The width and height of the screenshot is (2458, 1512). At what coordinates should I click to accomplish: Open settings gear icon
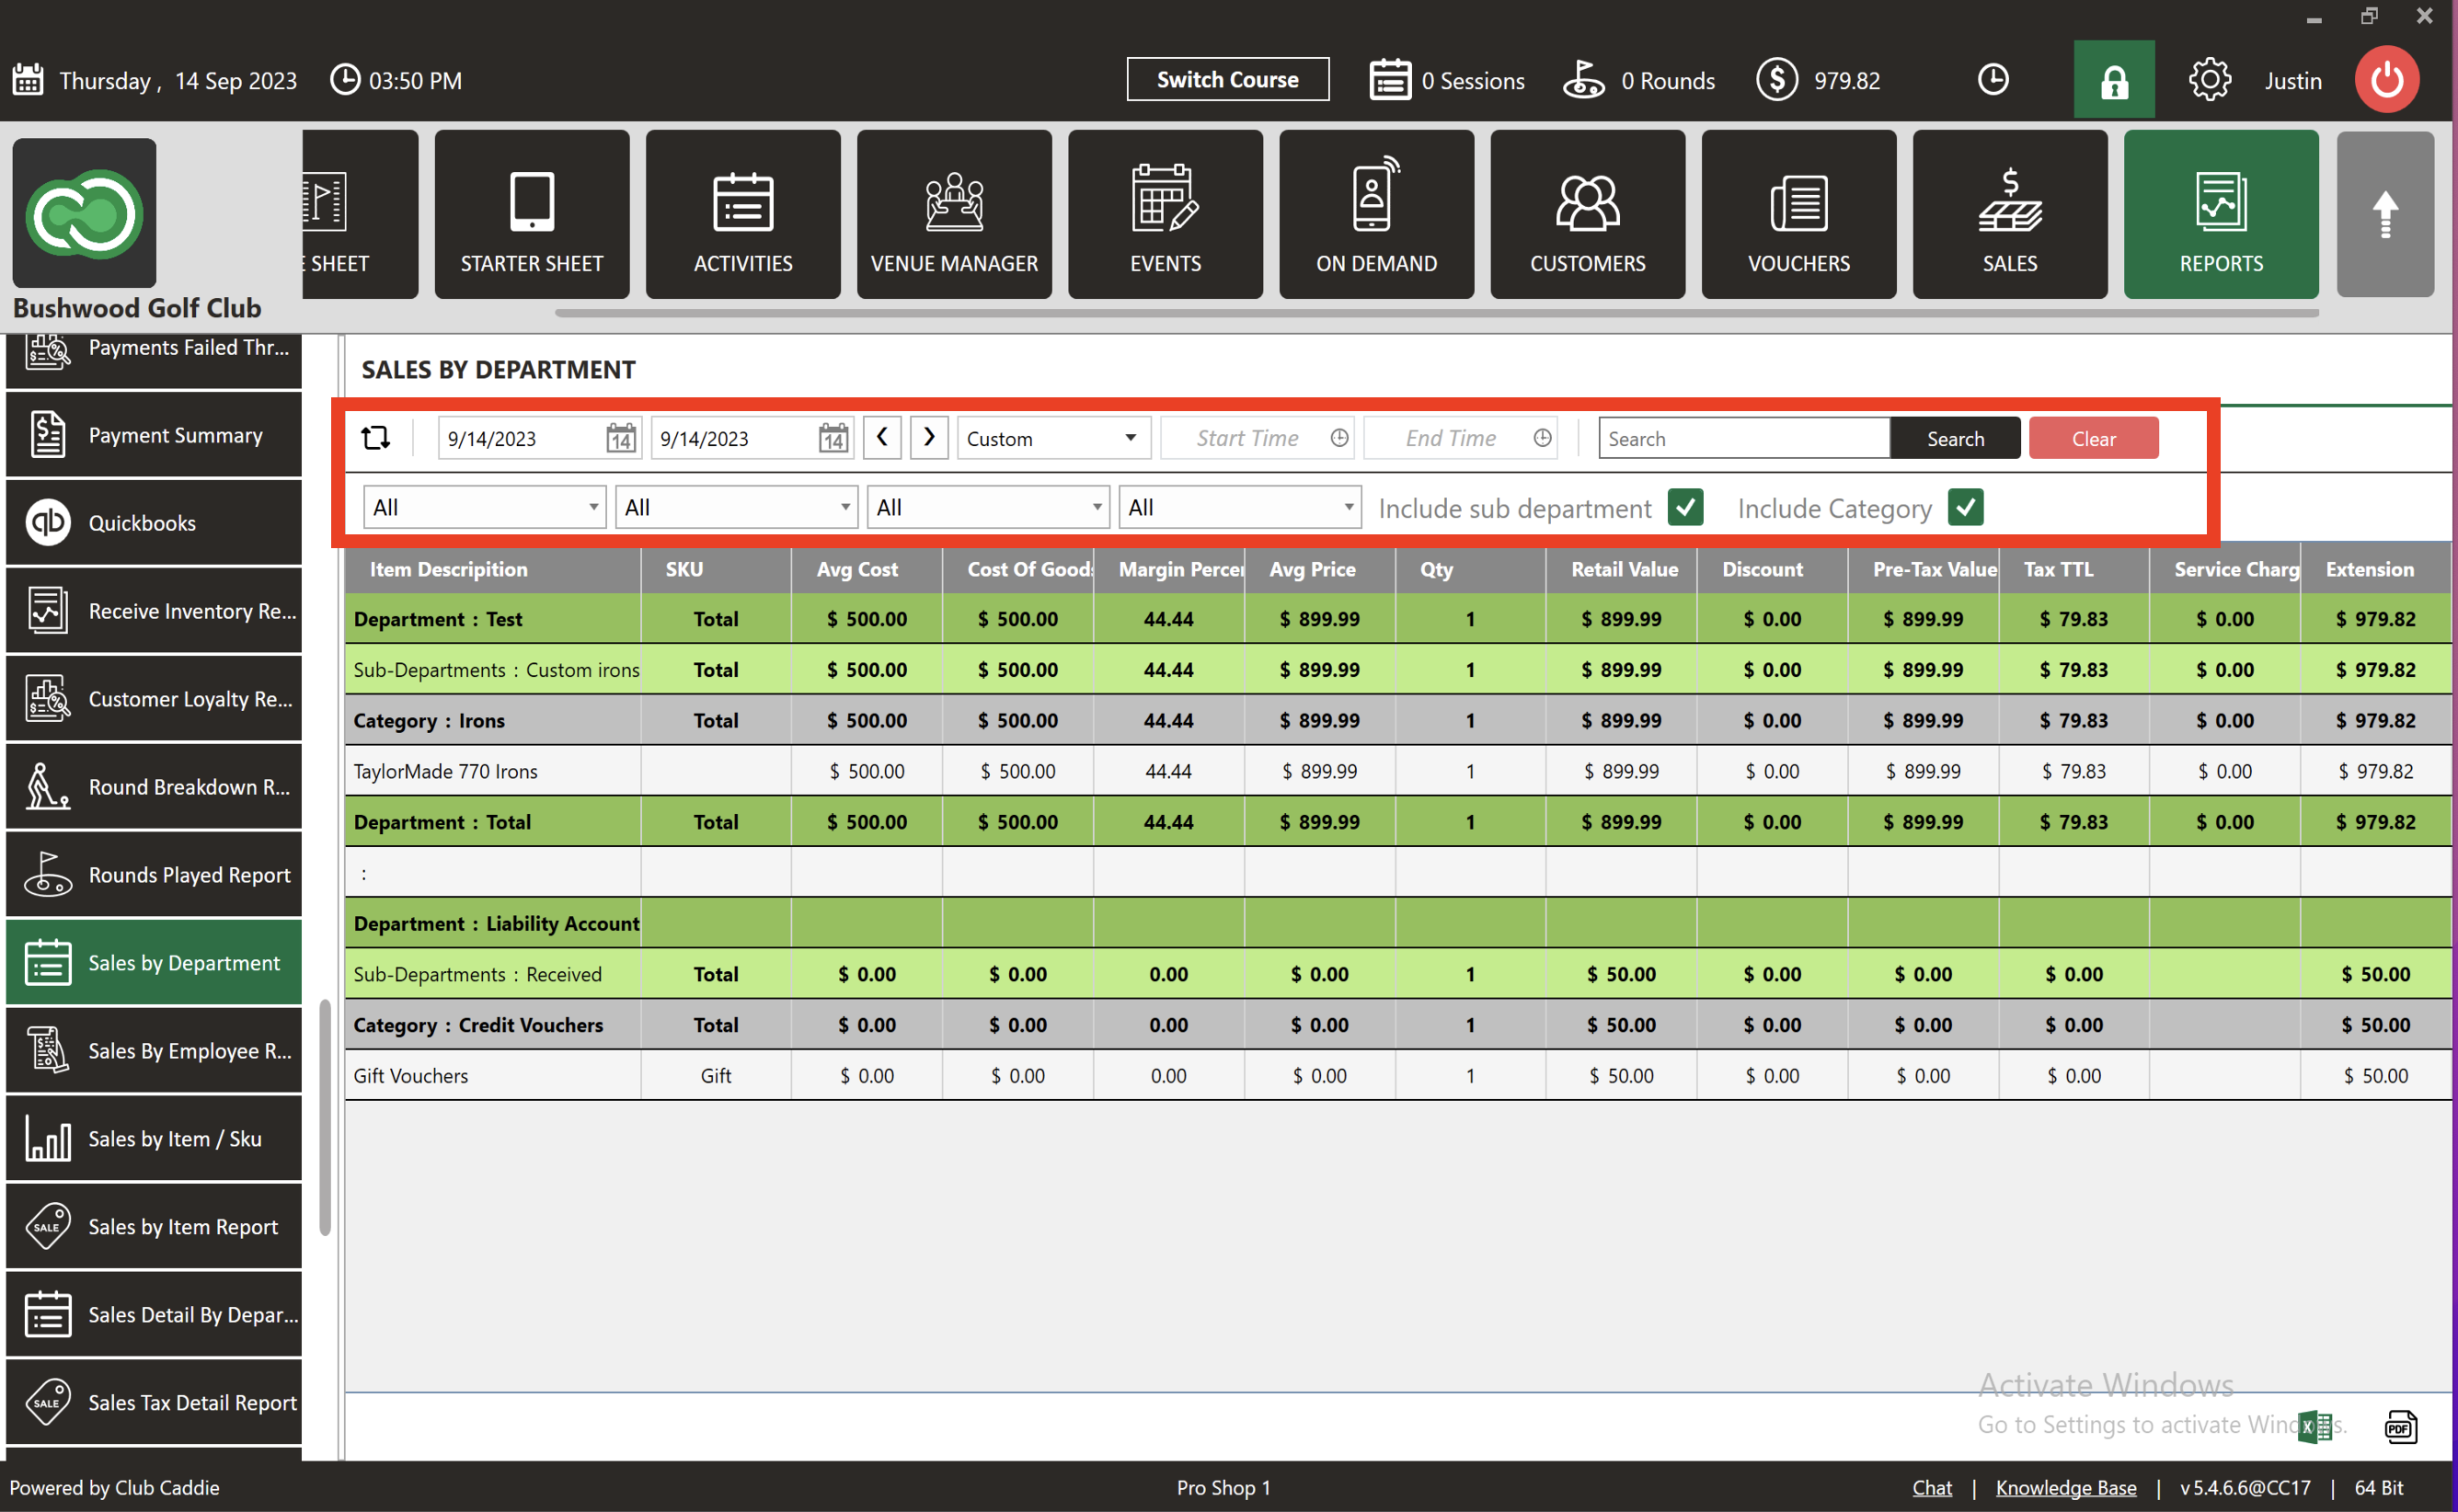point(2209,80)
